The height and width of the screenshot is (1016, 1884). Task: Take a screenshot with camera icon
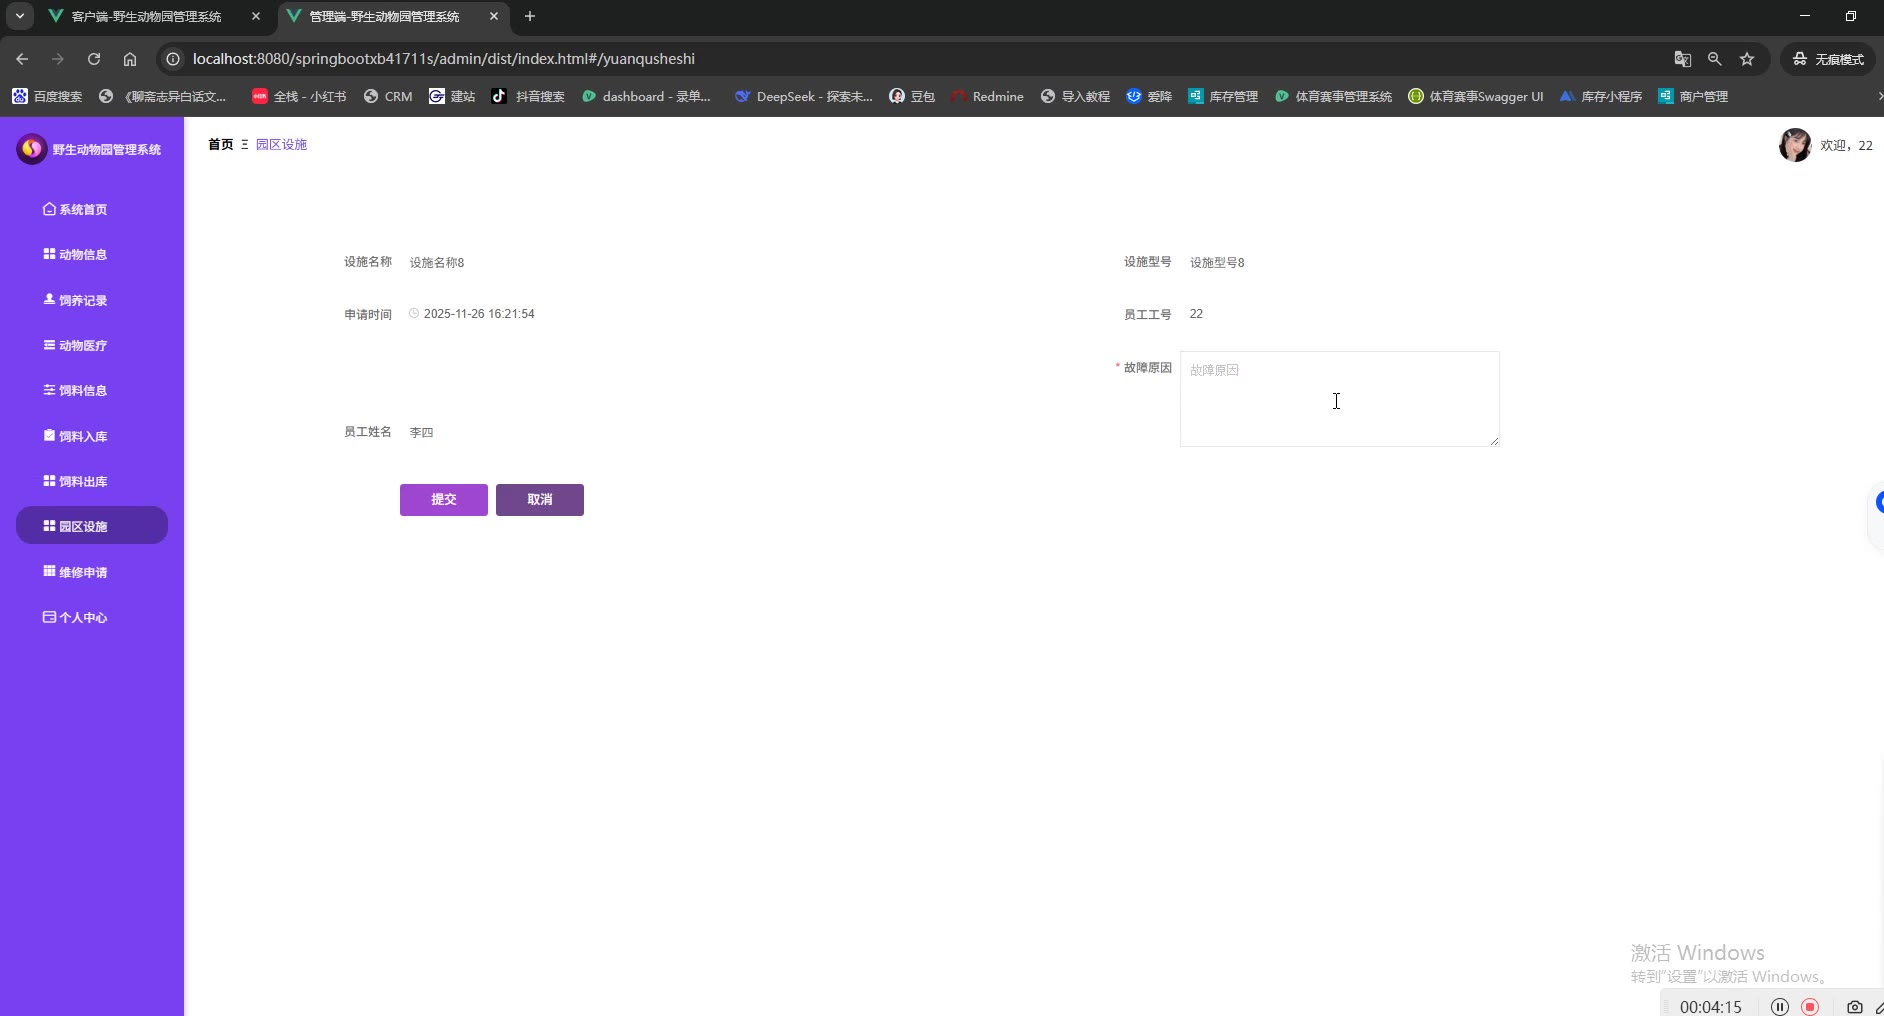(x=1855, y=1007)
